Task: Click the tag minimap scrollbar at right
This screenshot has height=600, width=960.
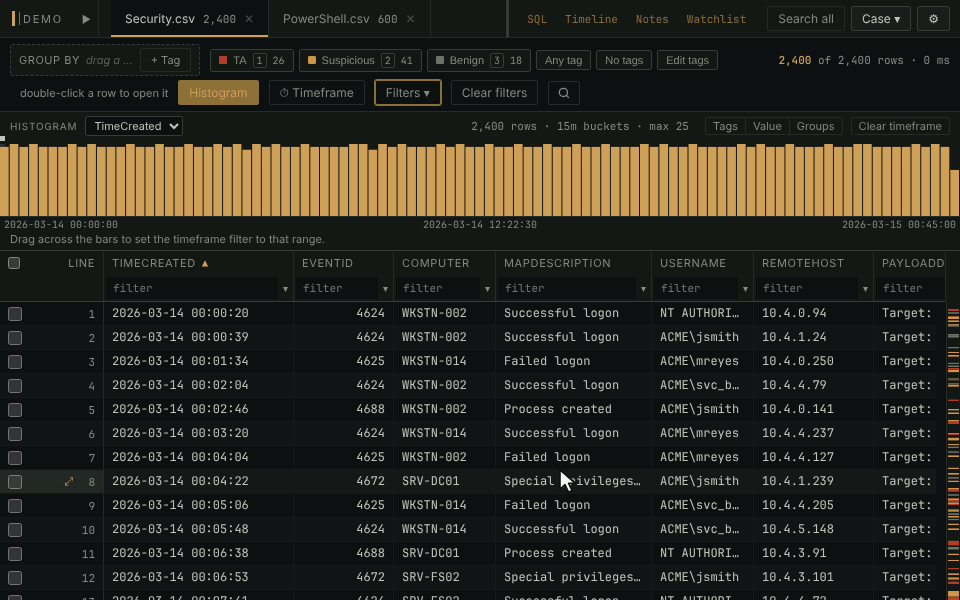Action: (953, 450)
